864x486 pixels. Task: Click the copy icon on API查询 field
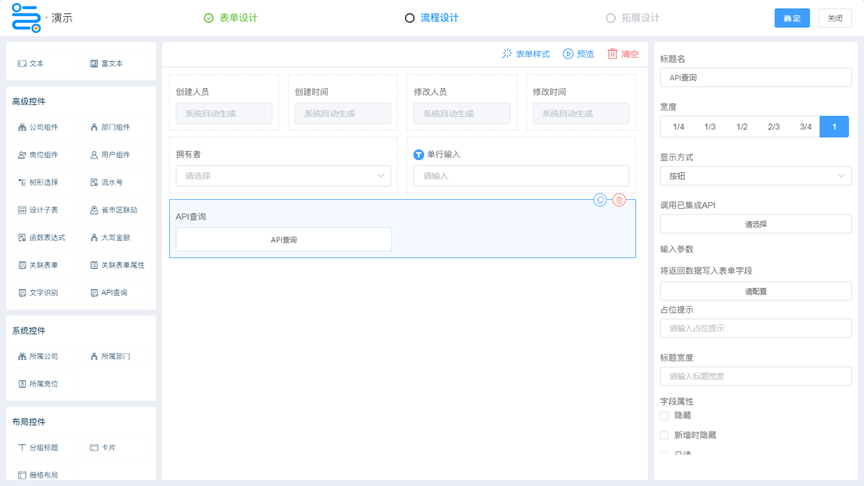(x=600, y=200)
